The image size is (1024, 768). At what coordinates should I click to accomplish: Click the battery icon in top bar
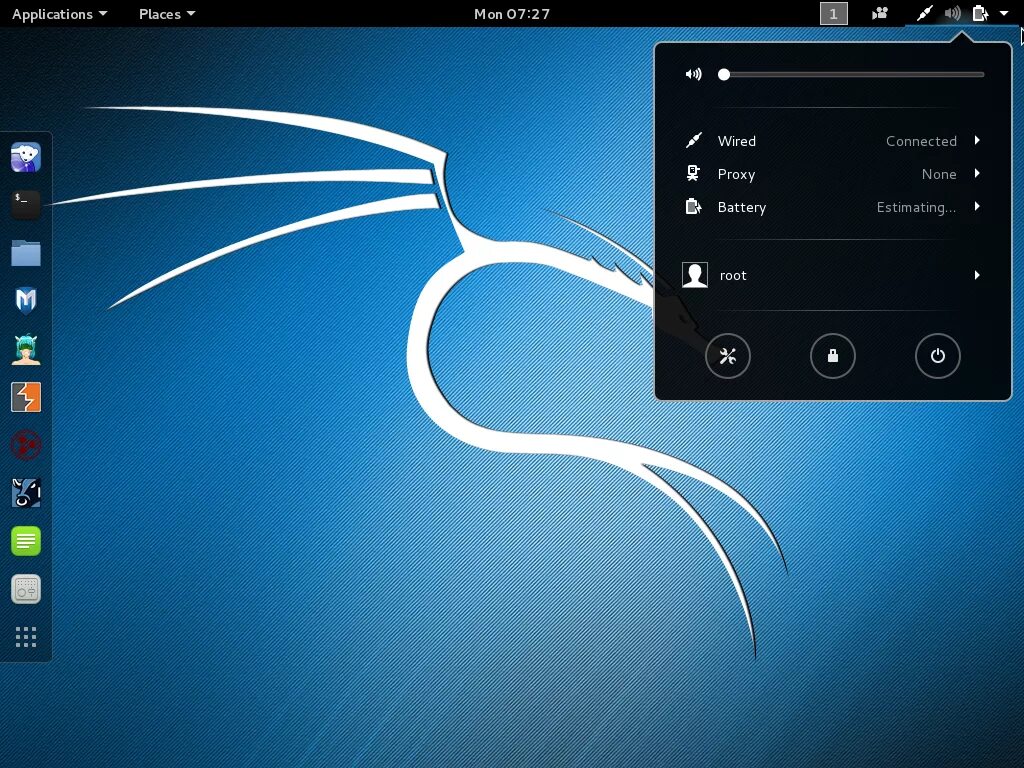(980, 13)
